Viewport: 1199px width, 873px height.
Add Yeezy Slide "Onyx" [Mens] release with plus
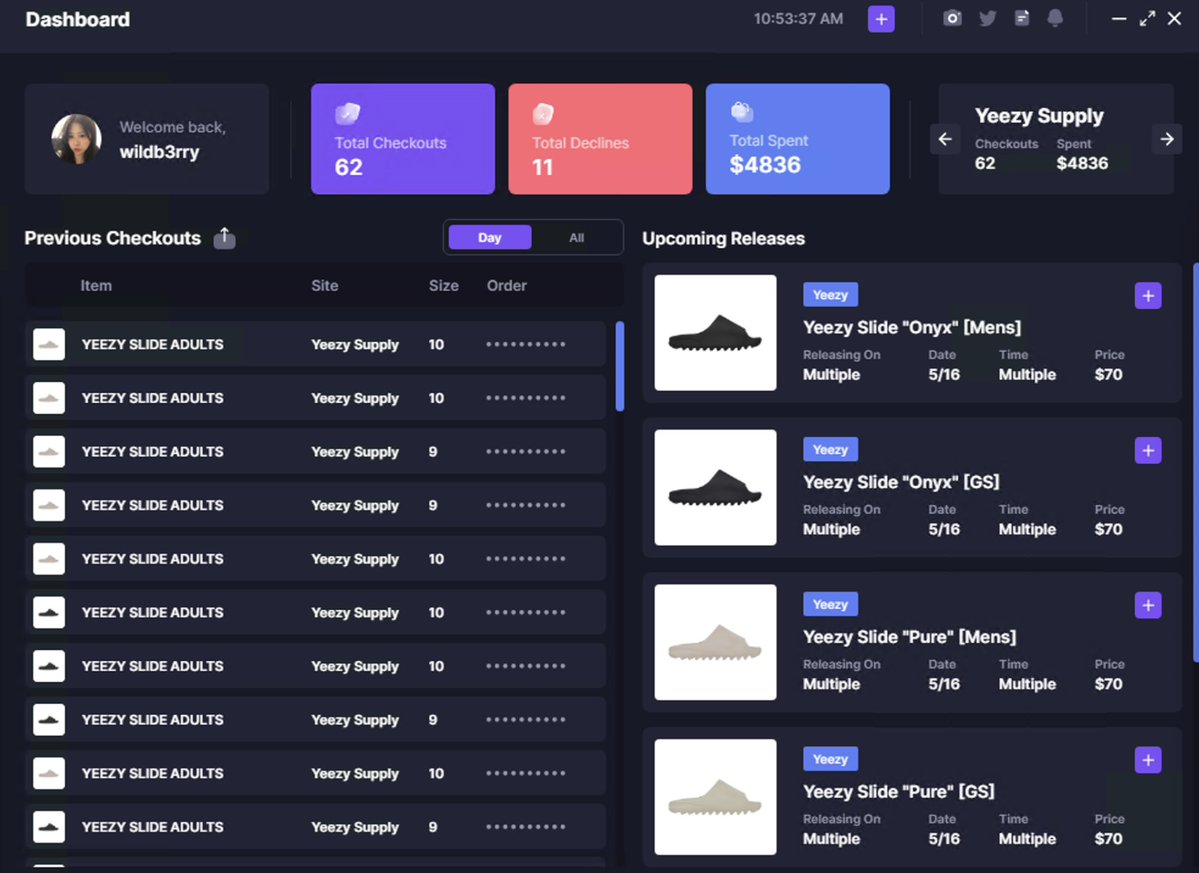(x=1148, y=296)
